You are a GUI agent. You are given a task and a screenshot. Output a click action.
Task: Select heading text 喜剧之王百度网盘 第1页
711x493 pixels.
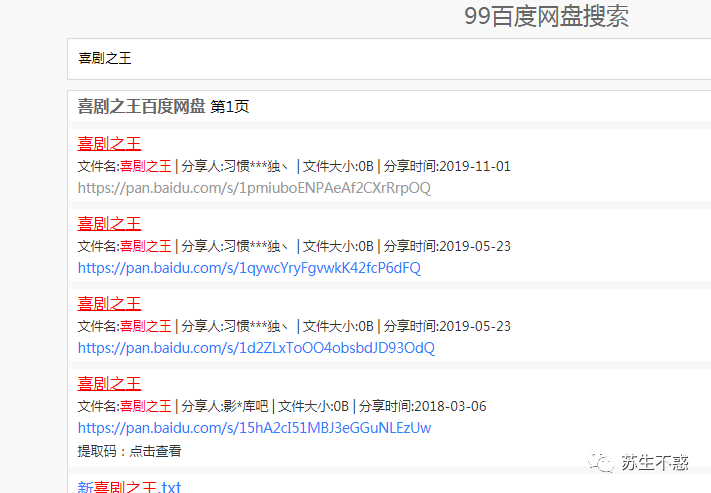click(163, 107)
